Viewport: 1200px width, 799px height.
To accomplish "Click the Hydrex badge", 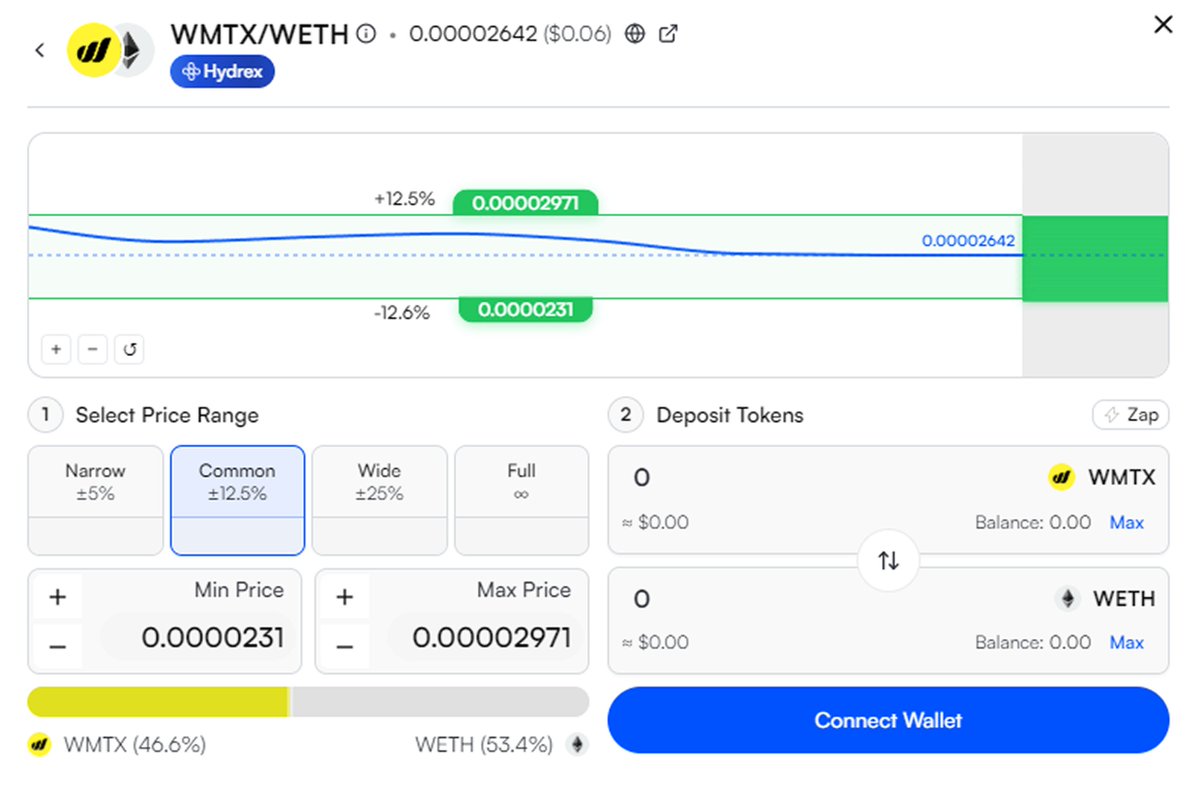I will (222, 72).
